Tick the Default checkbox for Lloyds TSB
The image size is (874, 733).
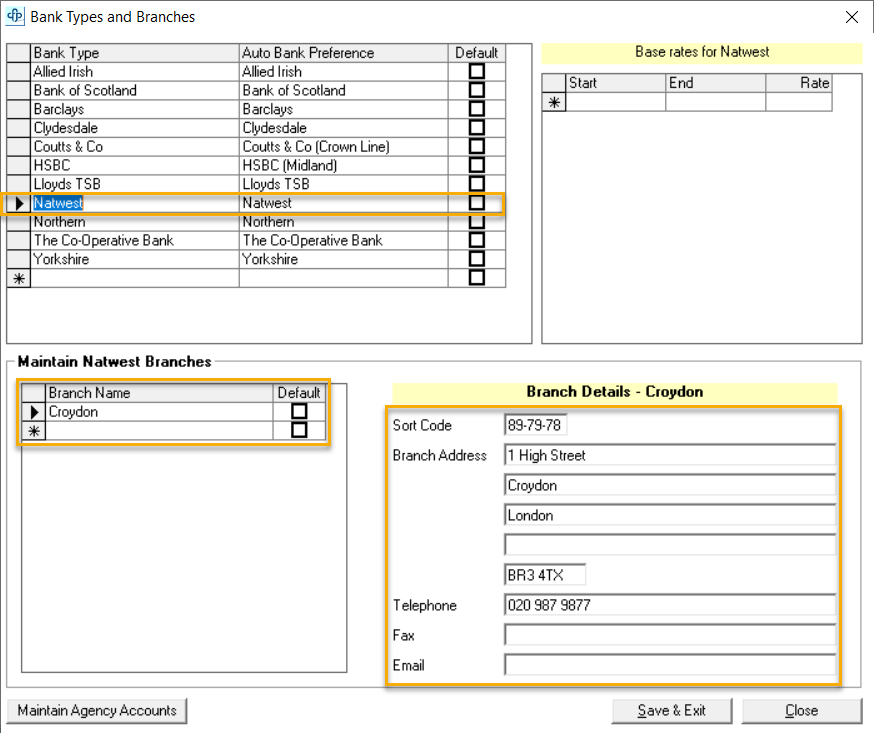click(477, 184)
